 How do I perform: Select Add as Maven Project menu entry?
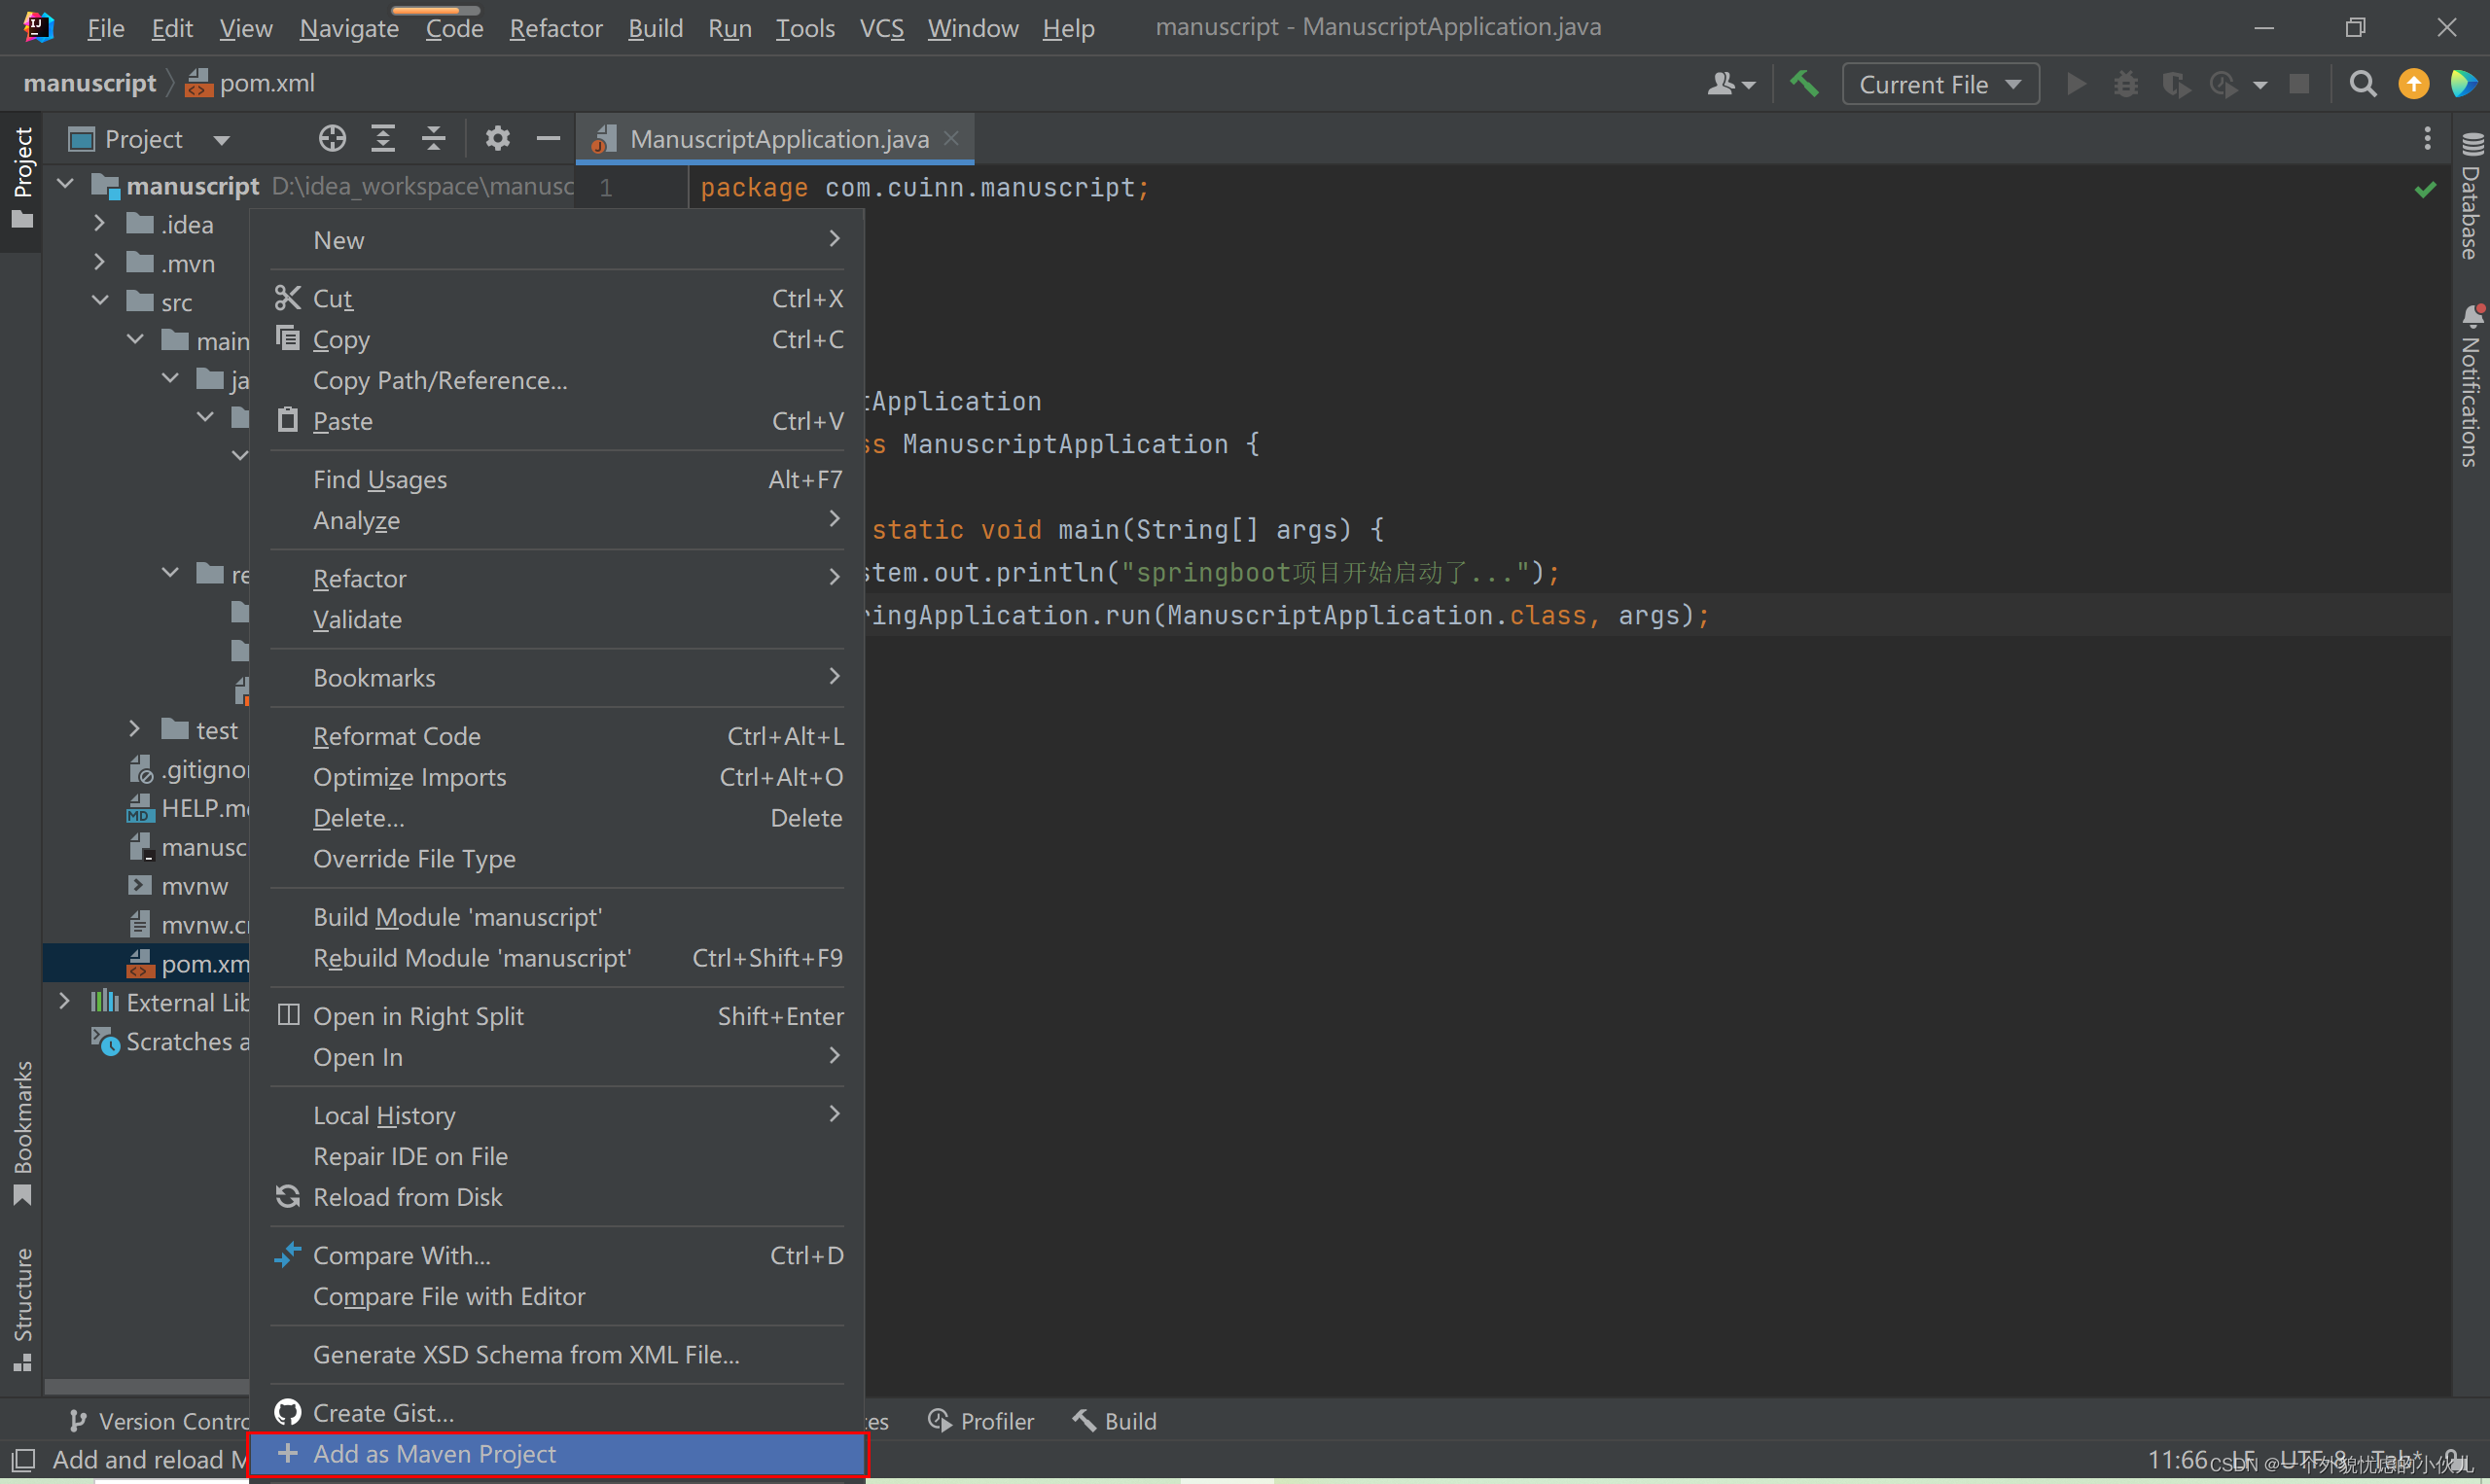[x=434, y=1453]
